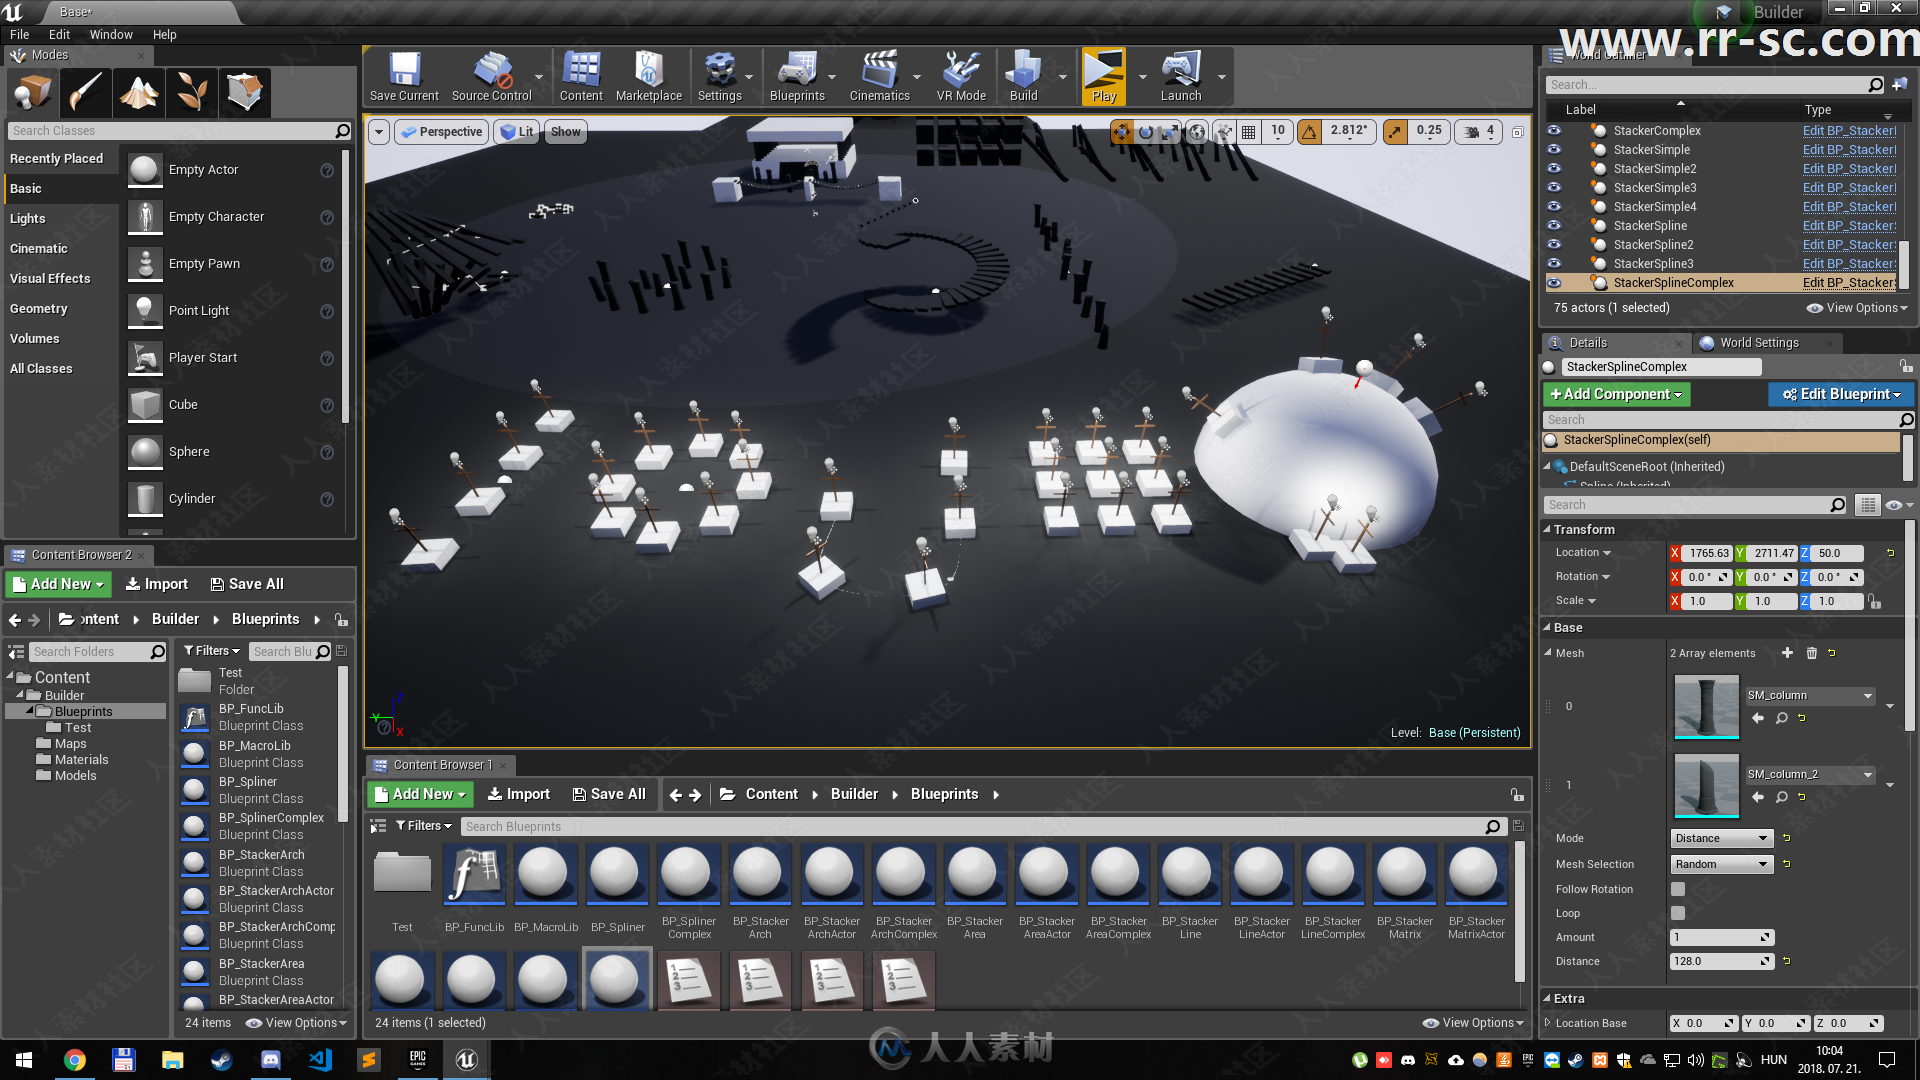The image size is (1920, 1080).
Task: Open Marketplace from toolbar
Action: coord(649,77)
